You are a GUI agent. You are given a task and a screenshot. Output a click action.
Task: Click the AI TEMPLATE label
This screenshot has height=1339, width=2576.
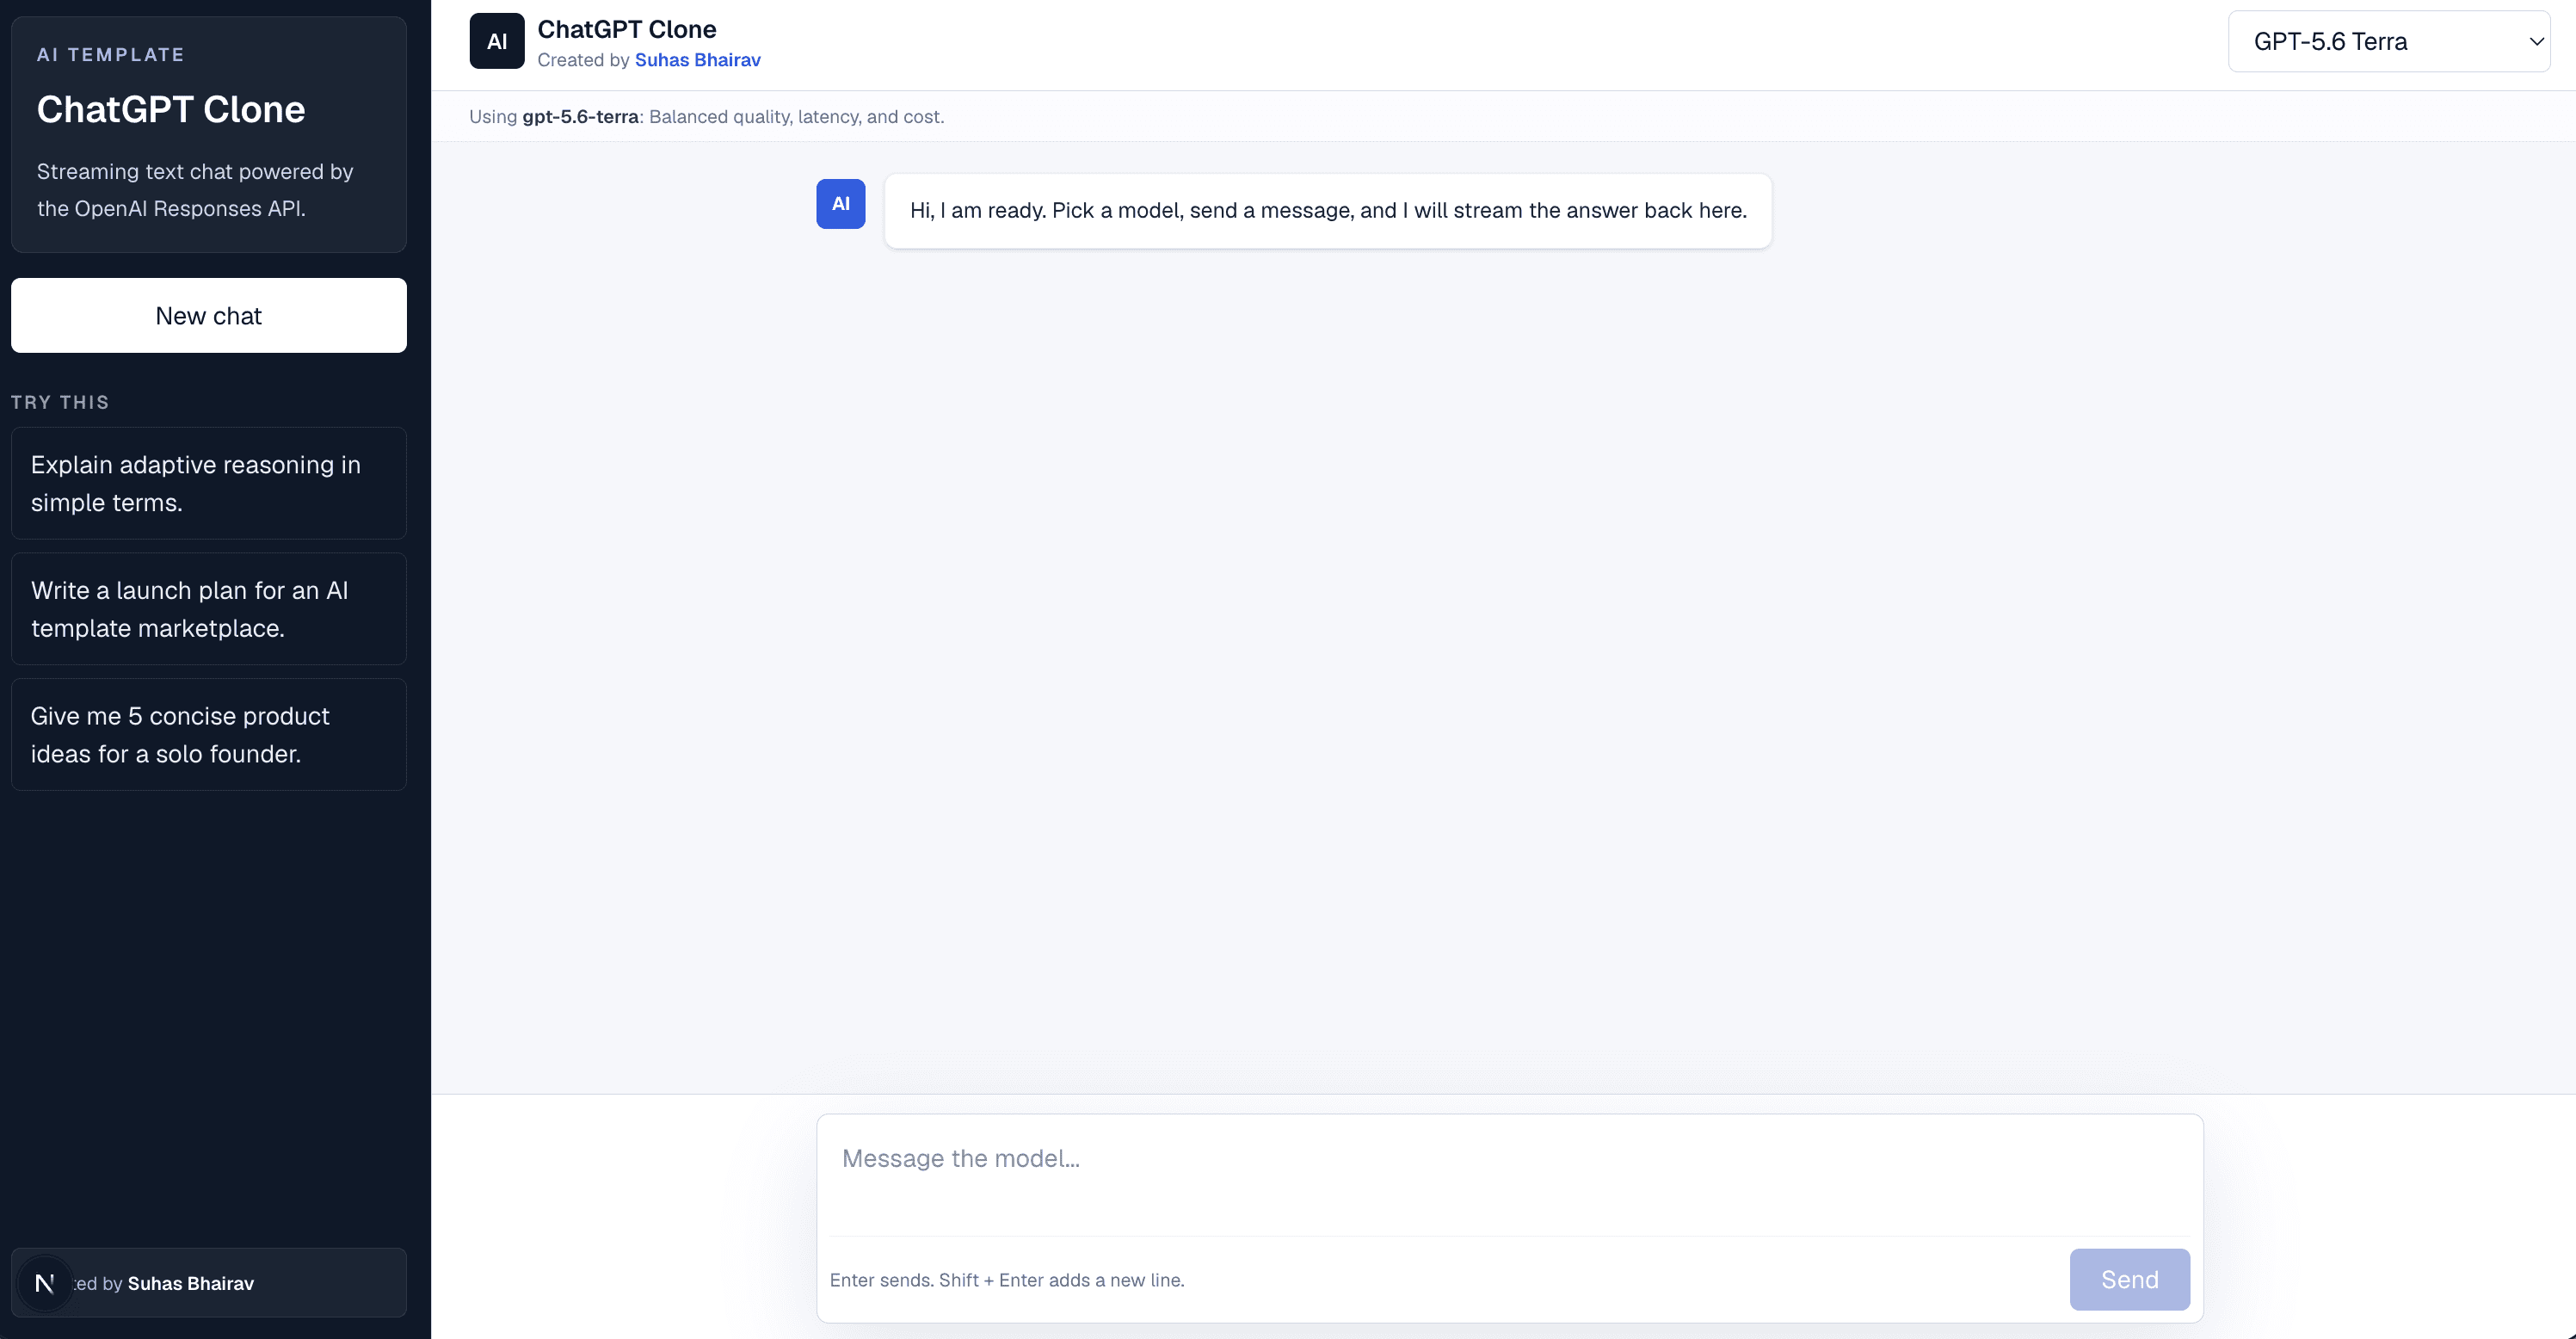click(x=111, y=55)
